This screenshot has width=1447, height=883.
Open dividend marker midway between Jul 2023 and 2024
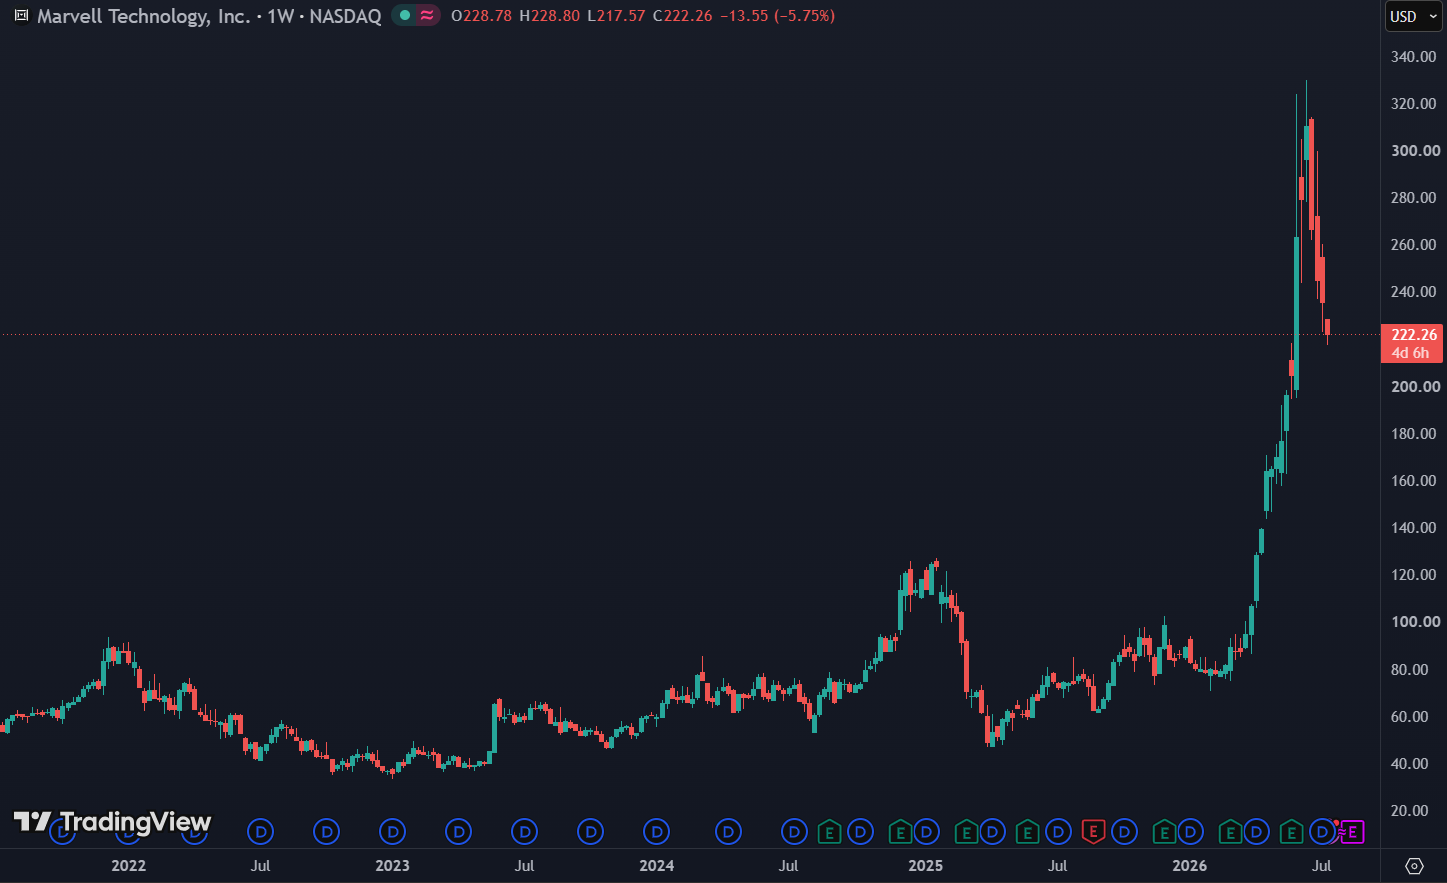click(x=591, y=831)
